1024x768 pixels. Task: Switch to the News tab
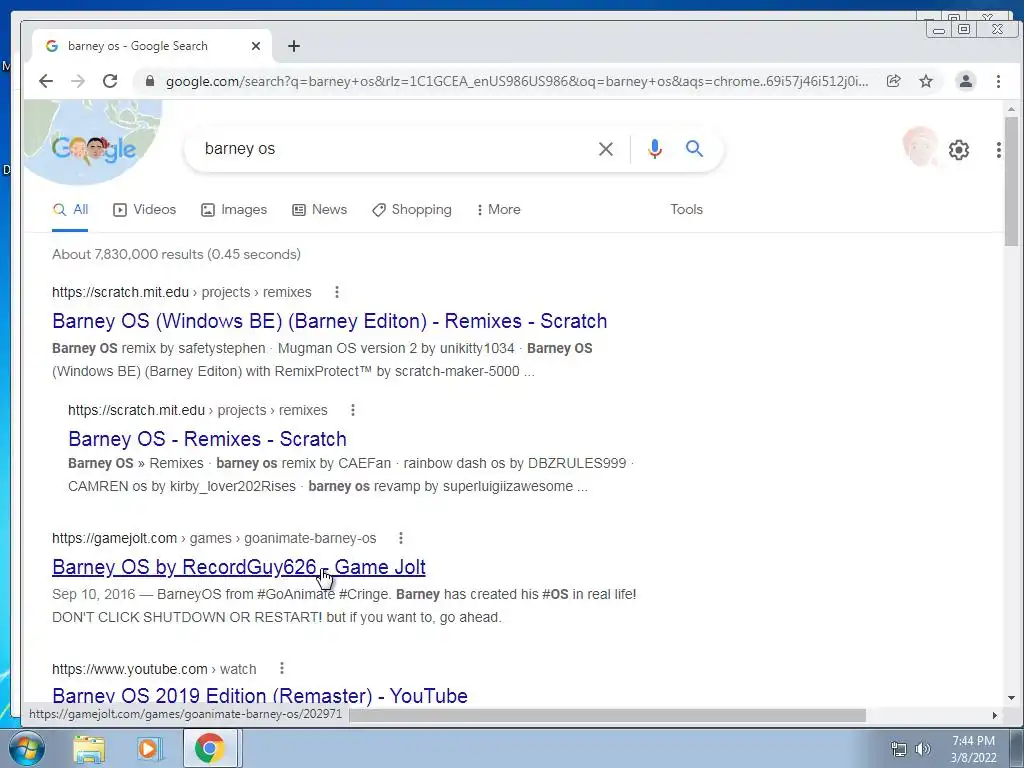pos(319,210)
